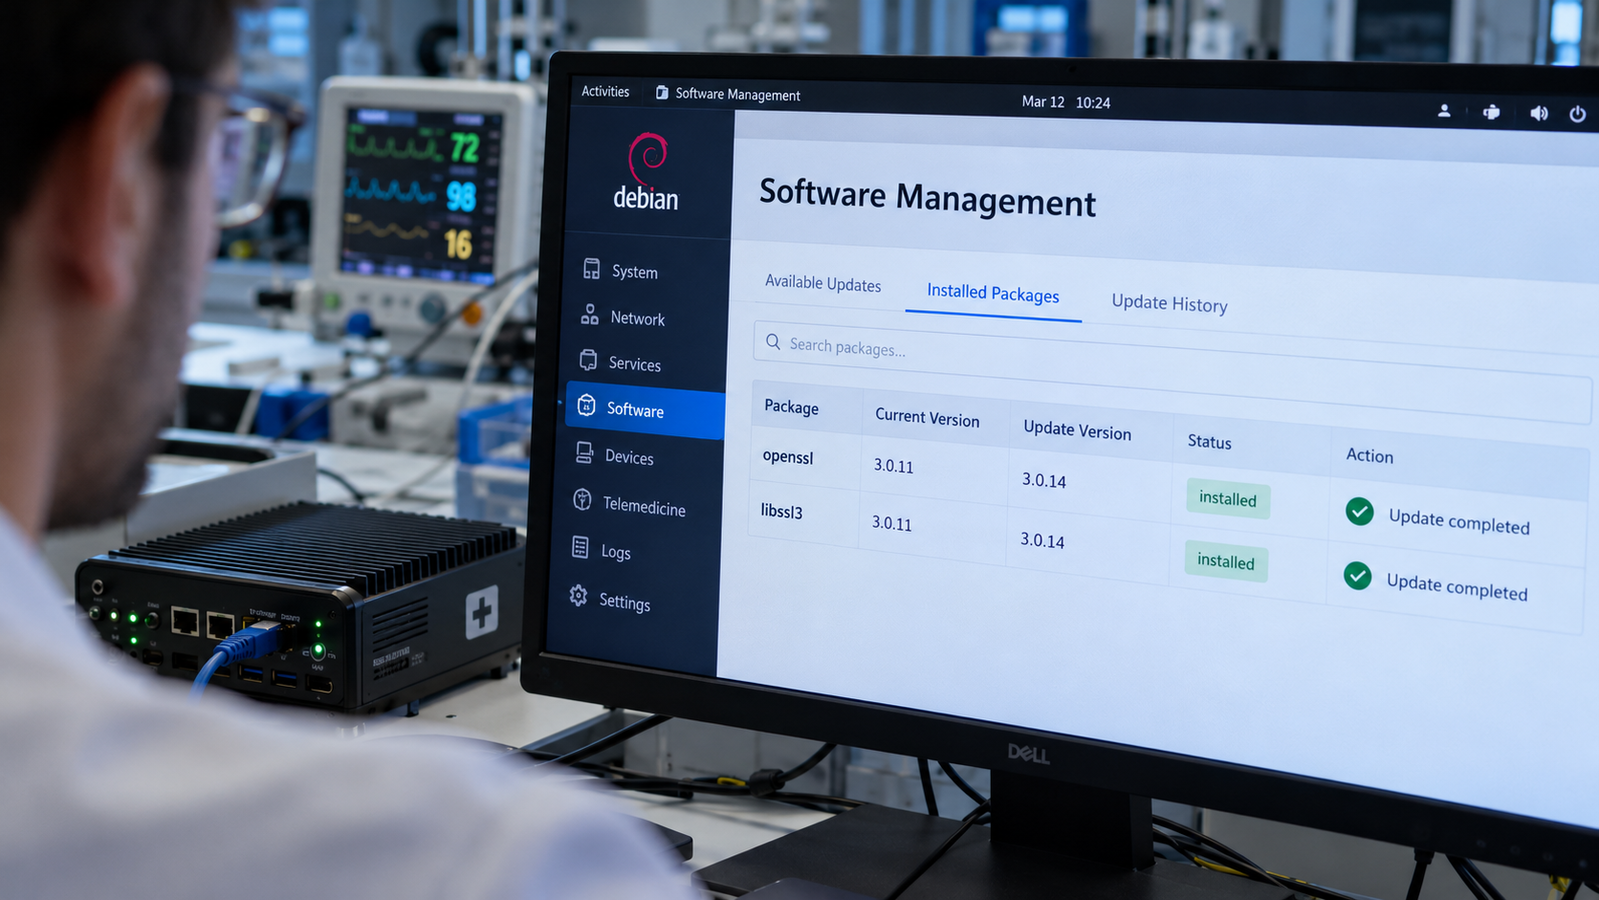Open the user account icon in top bar
Screen dimensions: 1599x900
tap(1444, 111)
